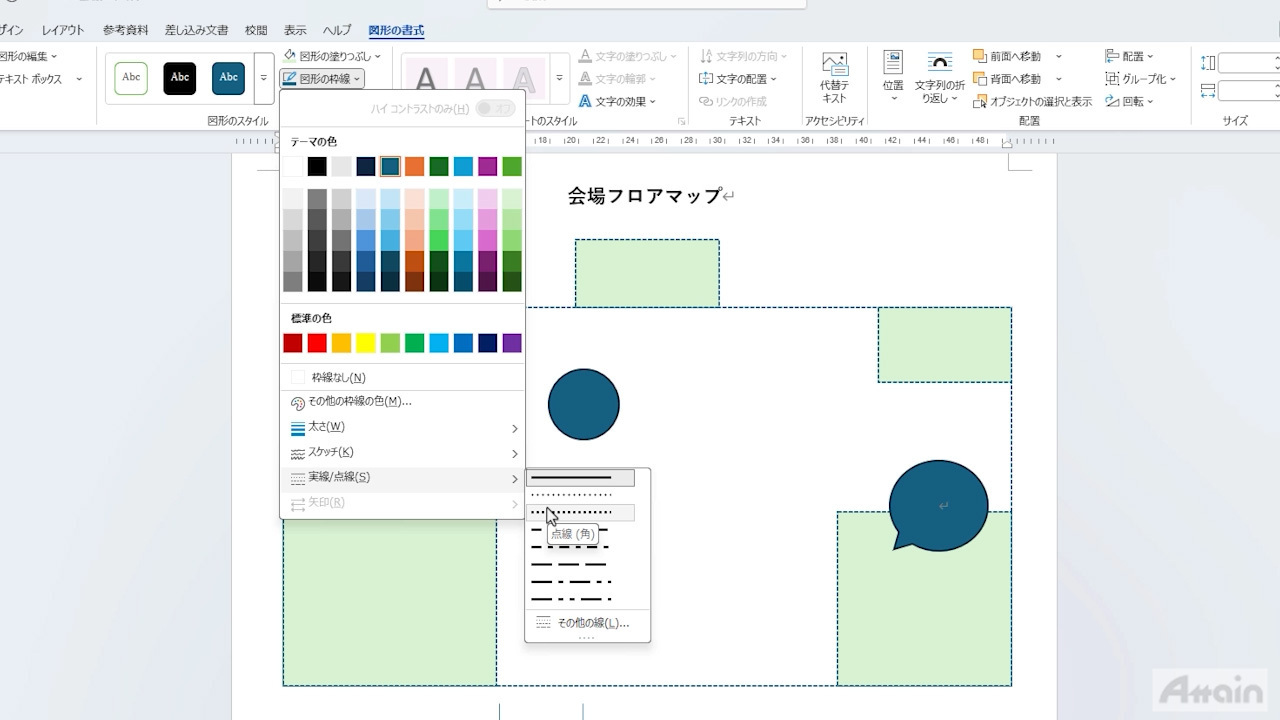1280x720 pixels.
Task: Open 文字の塗りつぶし text fill
Action: point(627,56)
